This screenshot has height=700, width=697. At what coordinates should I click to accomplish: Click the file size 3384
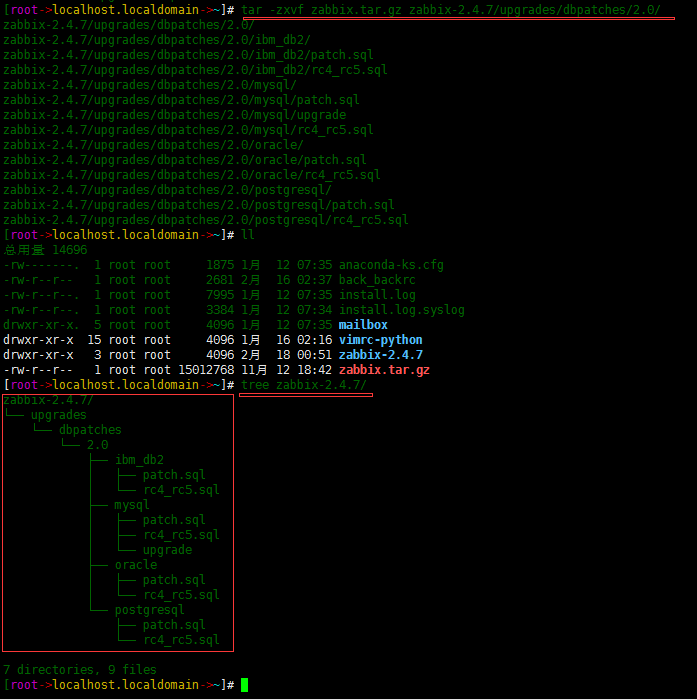pyautogui.click(x=220, y=310)
